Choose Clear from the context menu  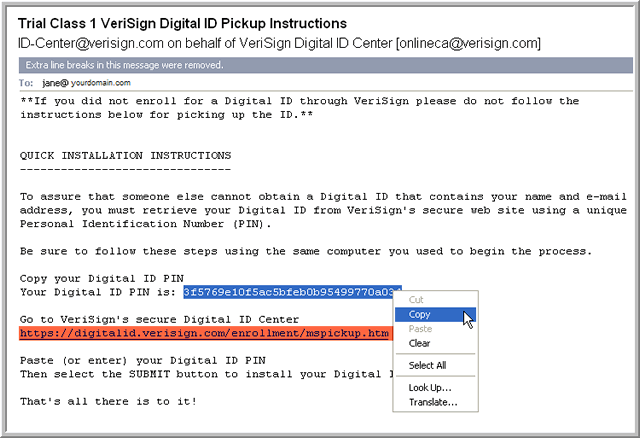[x=435, y=343]
